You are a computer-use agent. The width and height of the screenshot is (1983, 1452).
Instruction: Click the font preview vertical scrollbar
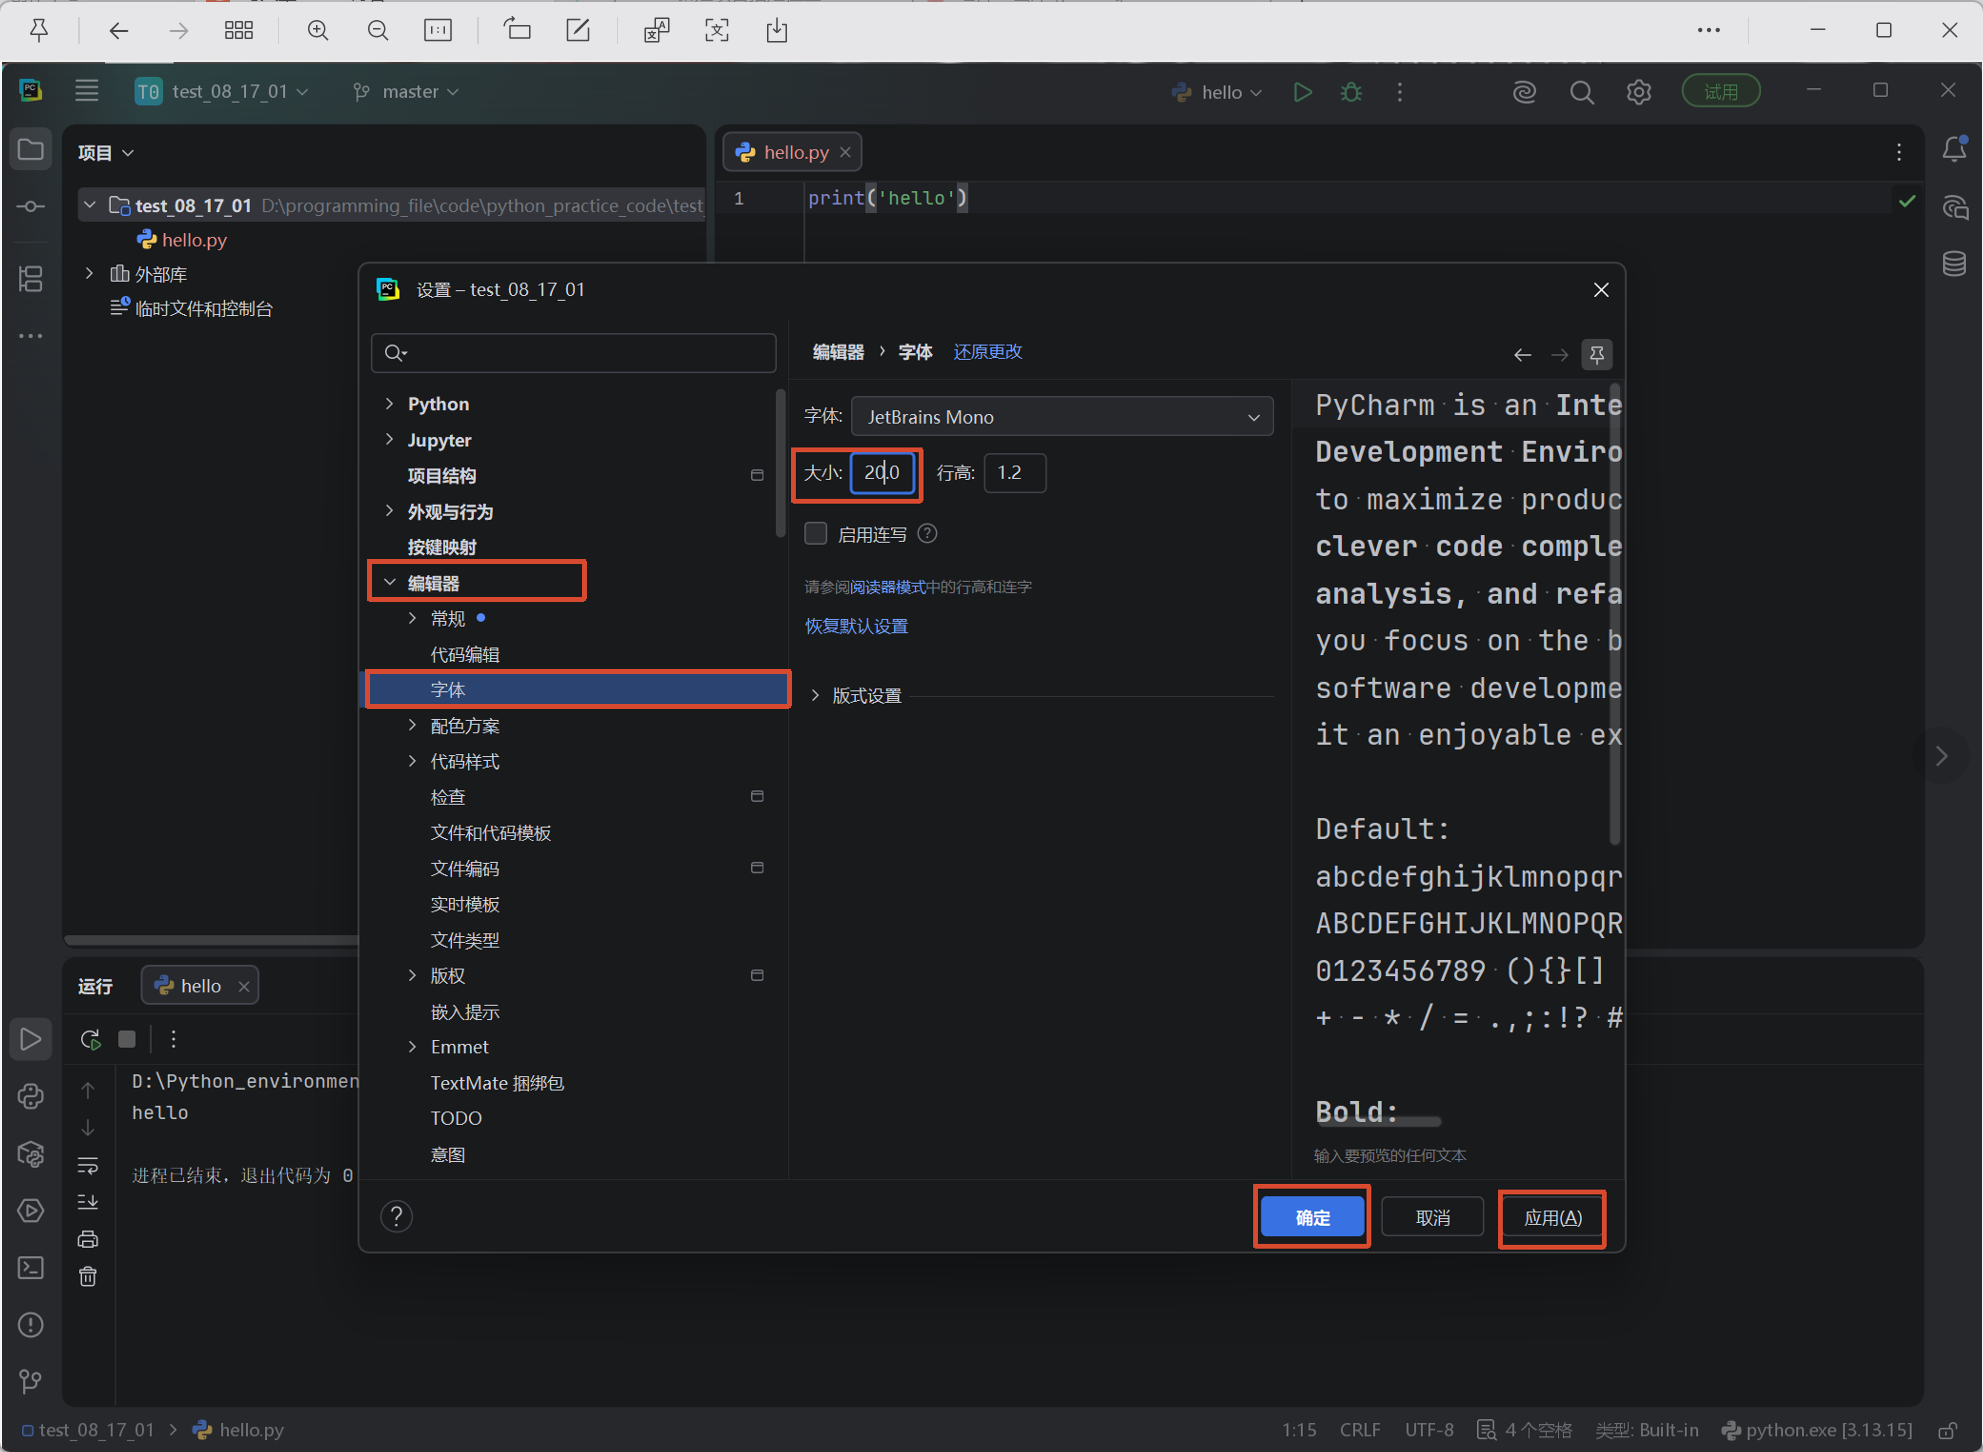click(x=1614, y=612)
